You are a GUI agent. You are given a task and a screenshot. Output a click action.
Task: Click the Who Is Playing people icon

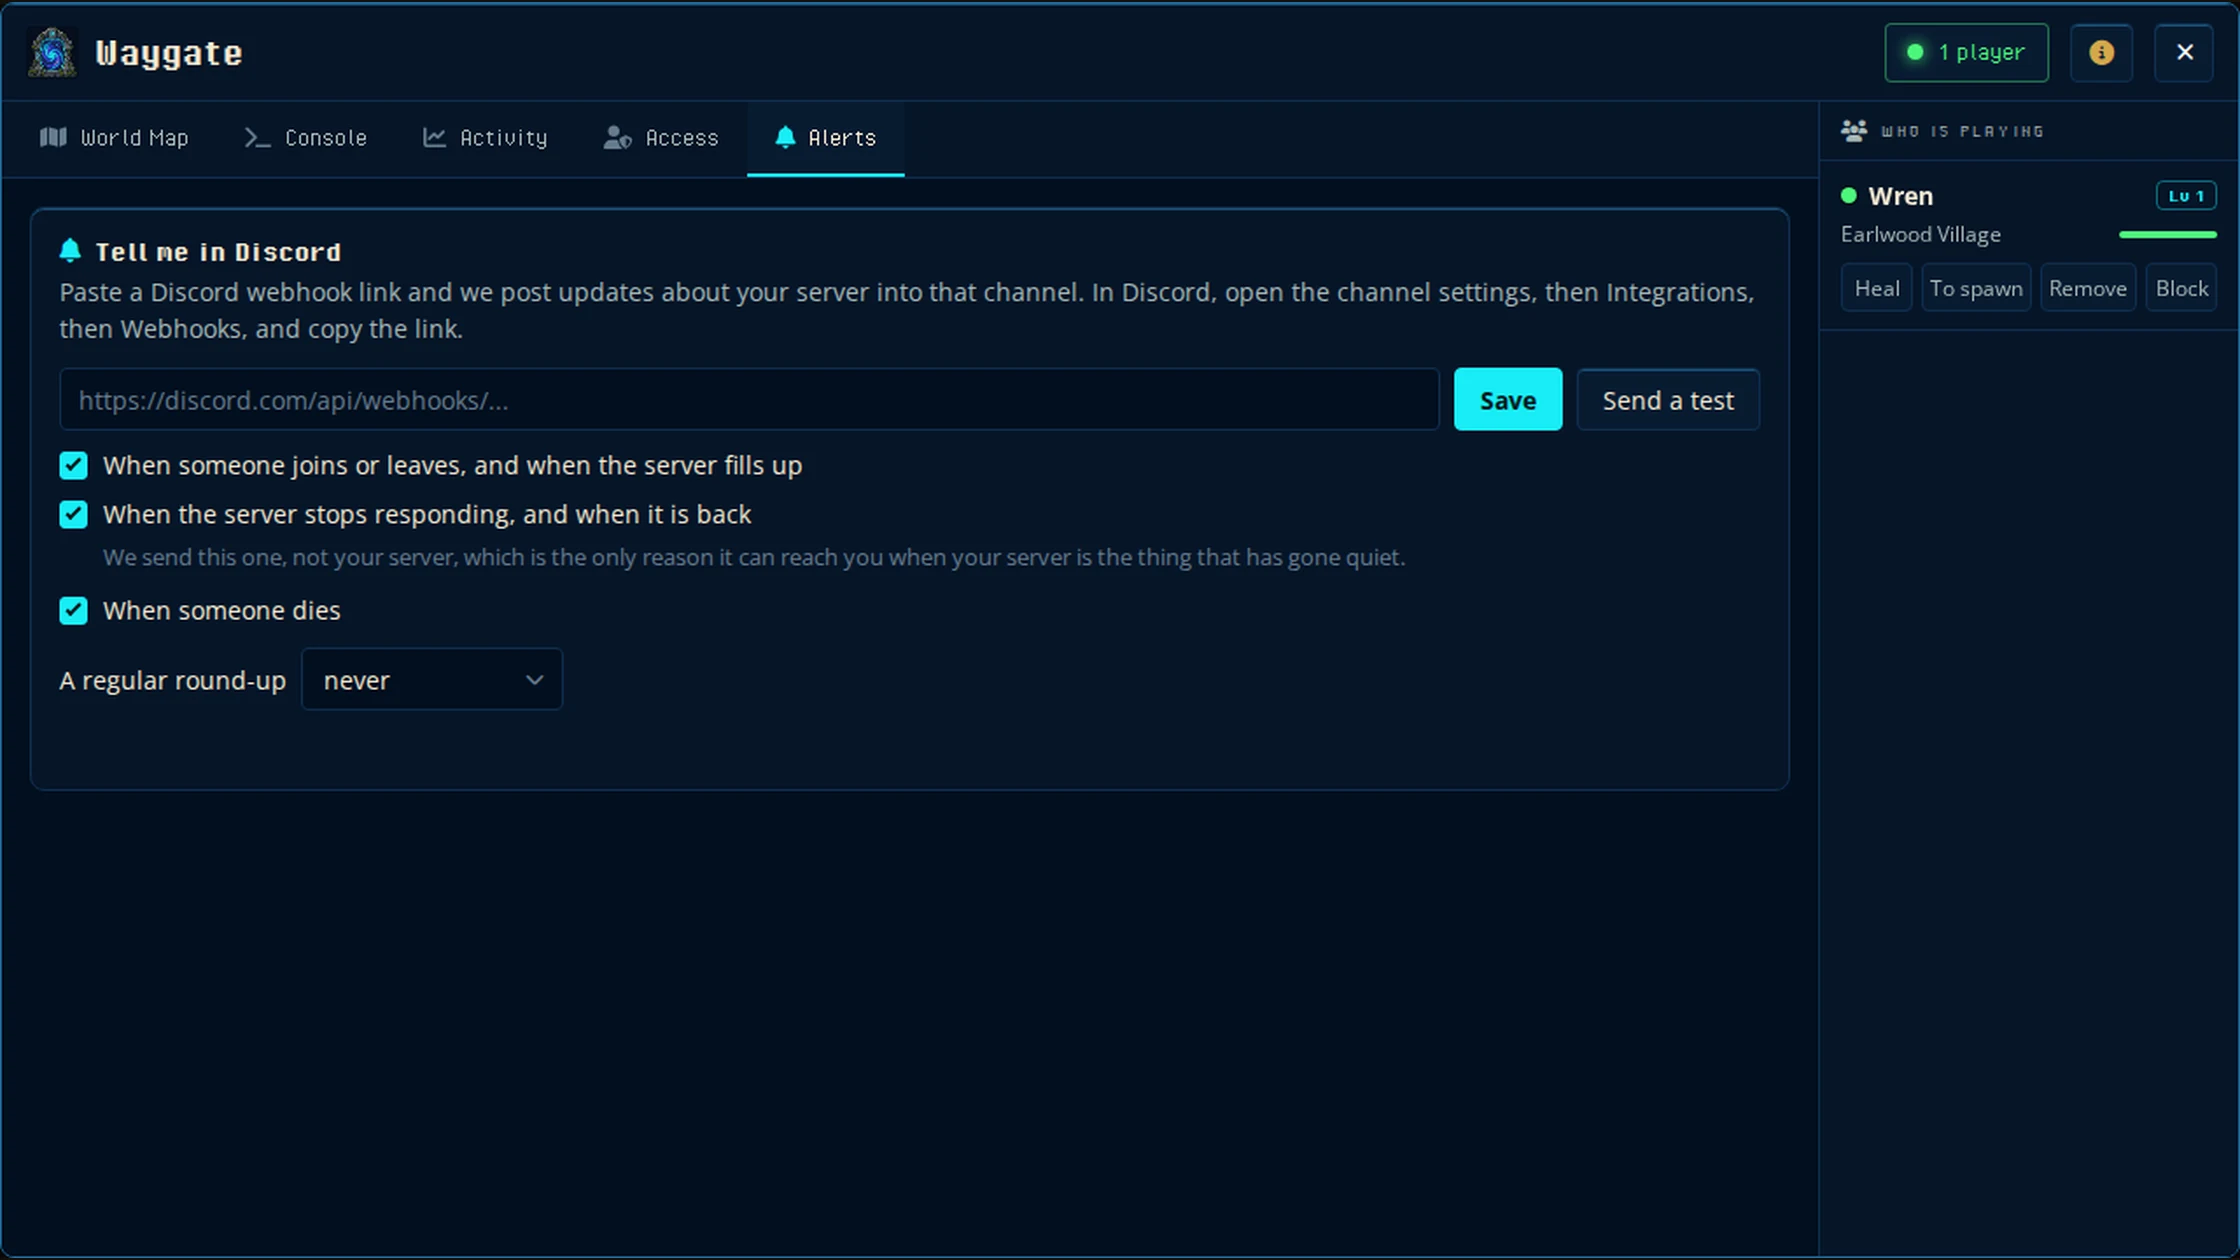(x=1854, y=131)
